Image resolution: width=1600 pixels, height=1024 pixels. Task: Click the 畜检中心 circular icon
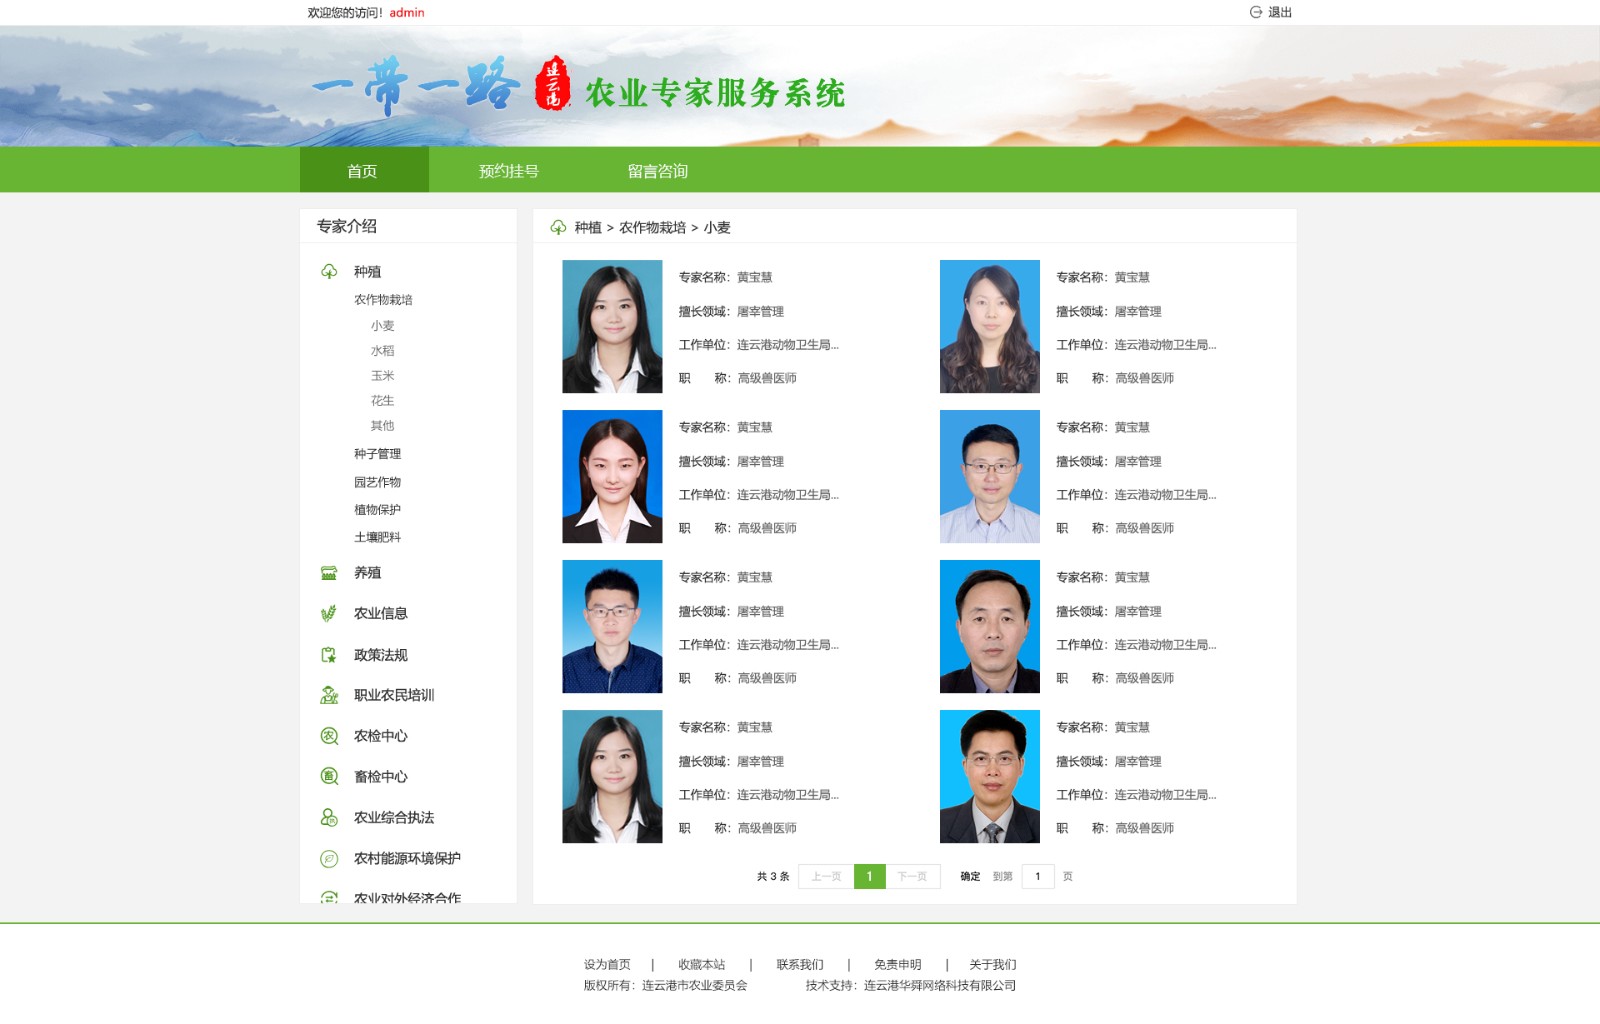point(329,776)
